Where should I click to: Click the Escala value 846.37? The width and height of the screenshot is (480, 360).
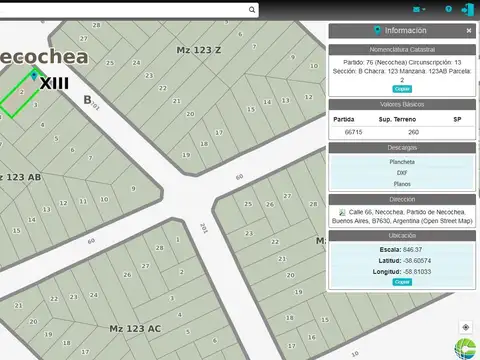(412, 250)
